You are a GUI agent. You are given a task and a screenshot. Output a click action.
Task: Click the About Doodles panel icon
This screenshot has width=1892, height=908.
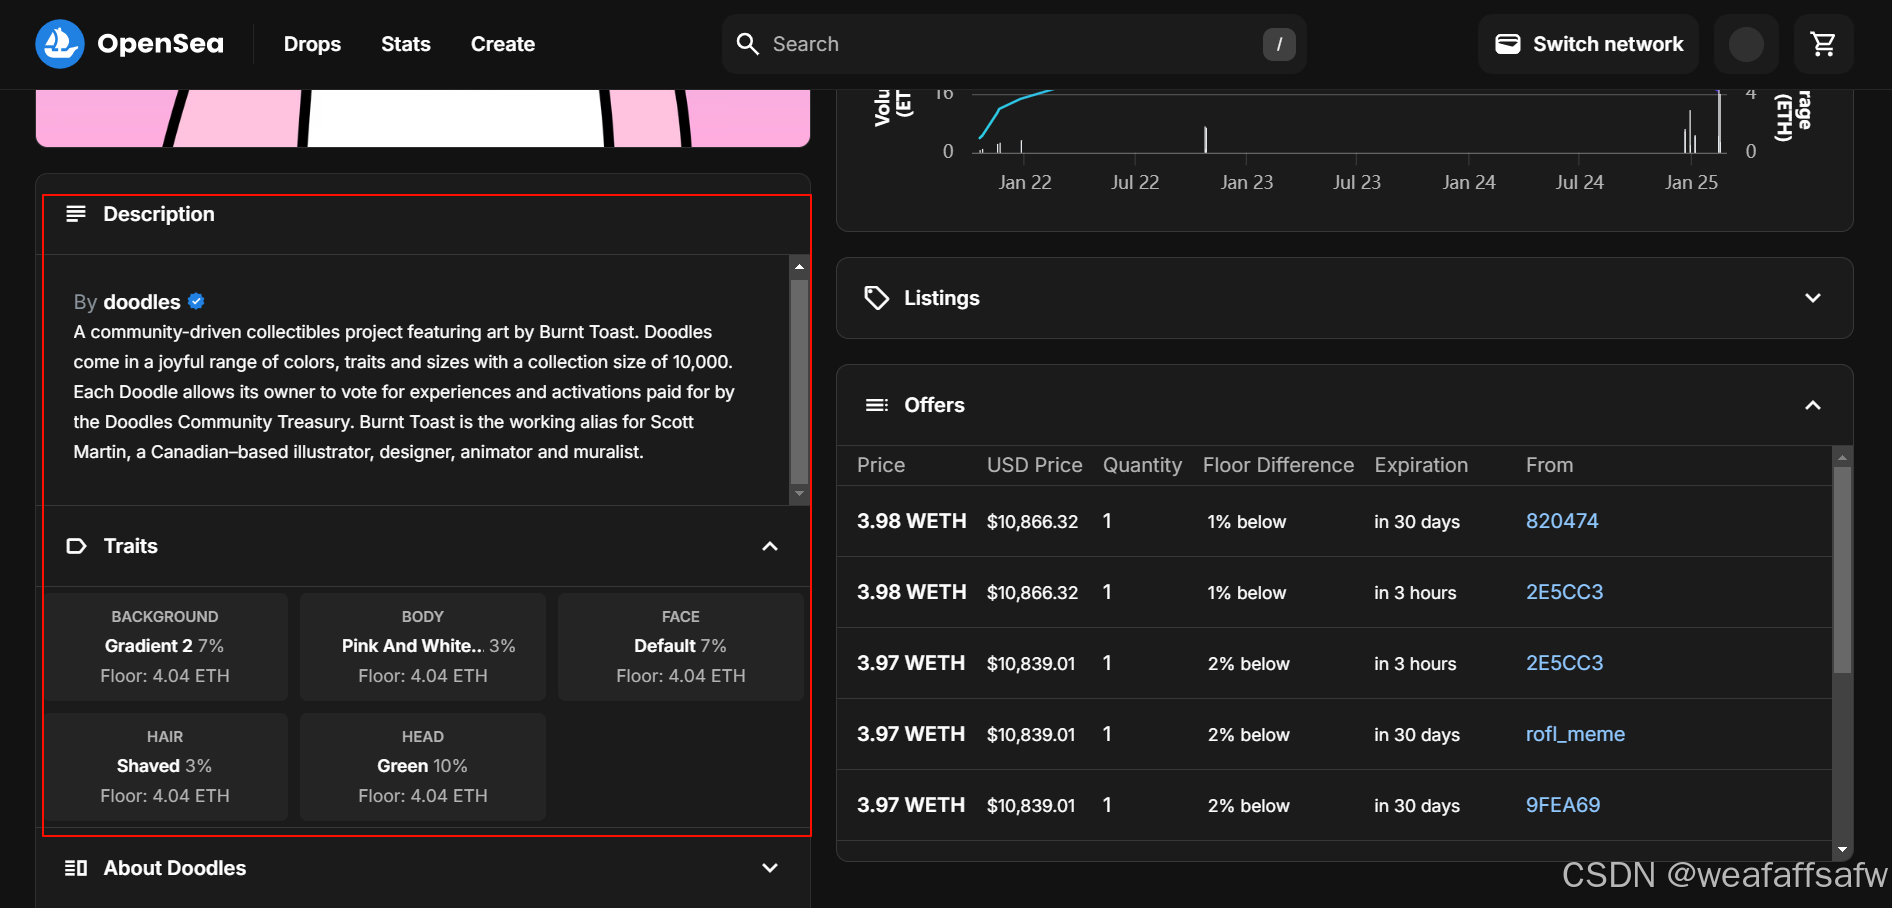point(76,868)
